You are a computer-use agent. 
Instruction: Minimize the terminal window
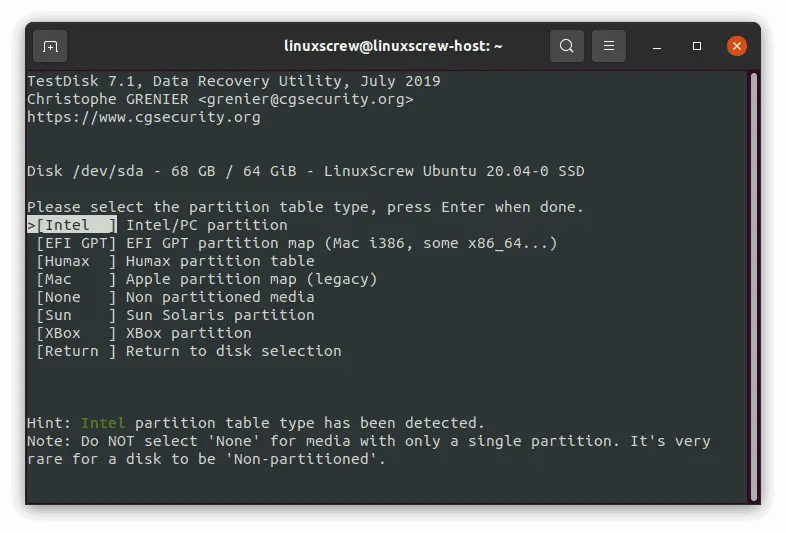(x=657, y=46)
